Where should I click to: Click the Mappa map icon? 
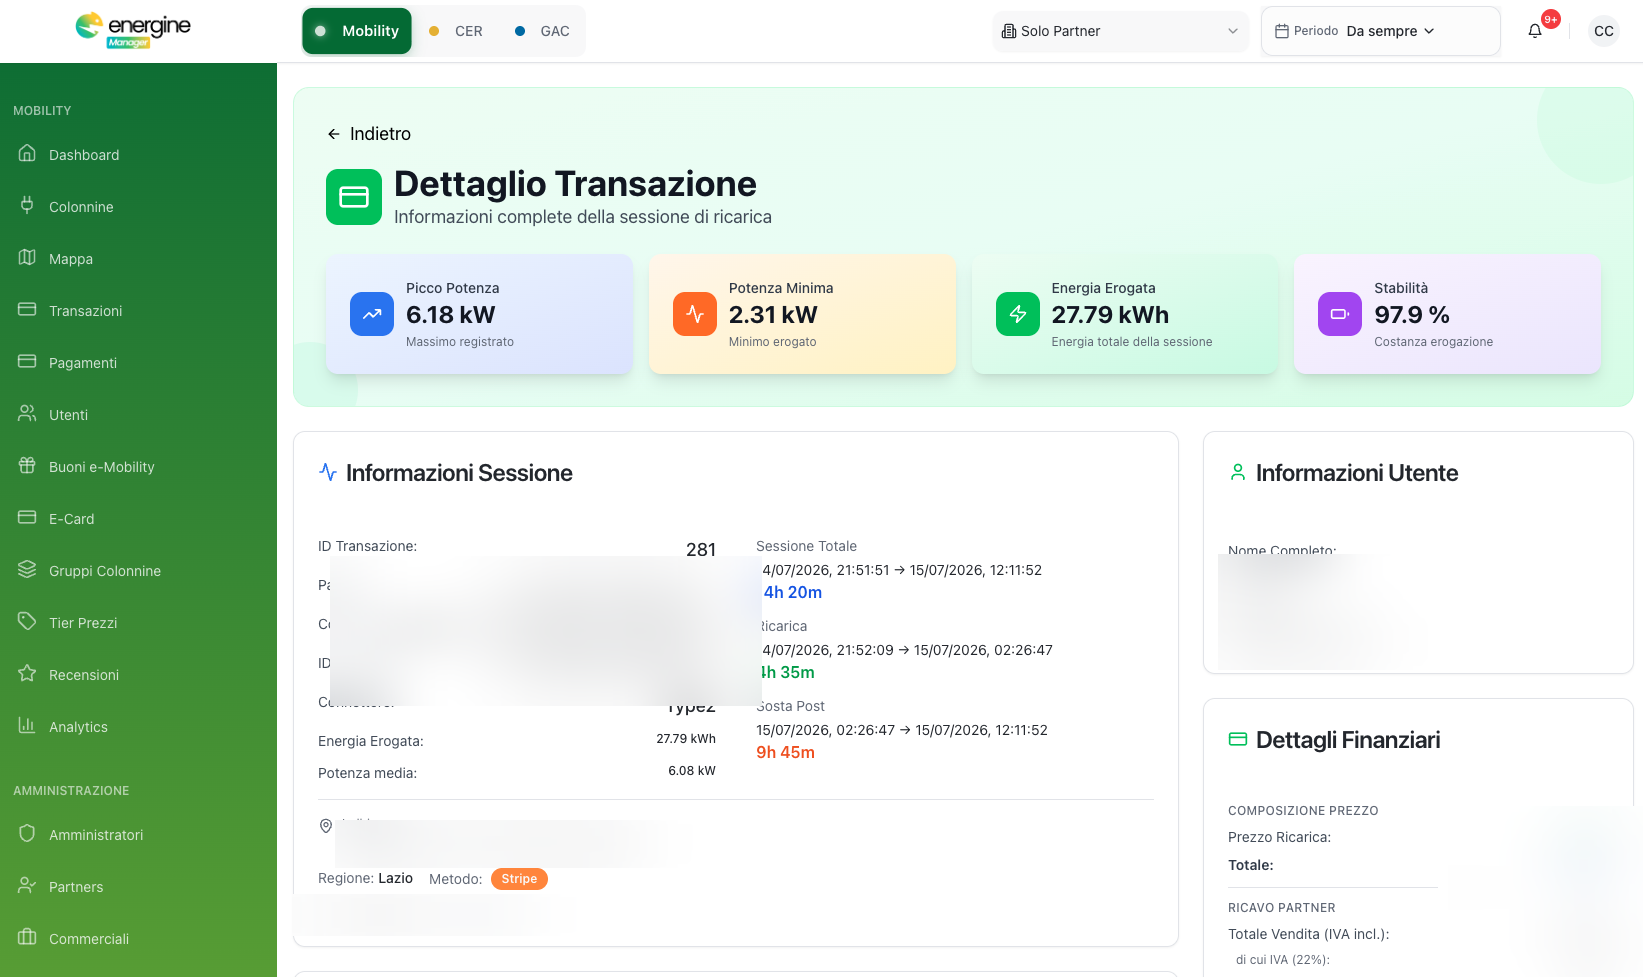click(x=27, y=258)
